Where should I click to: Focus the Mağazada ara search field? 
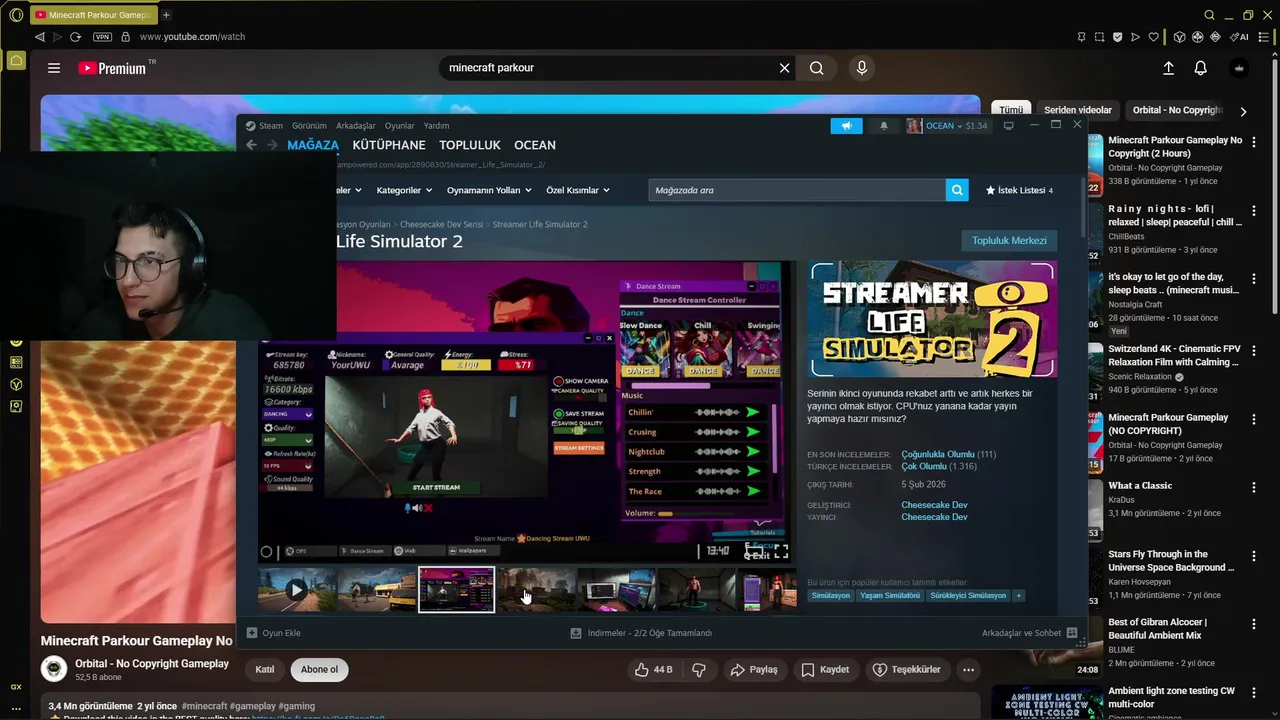(797, 190)
